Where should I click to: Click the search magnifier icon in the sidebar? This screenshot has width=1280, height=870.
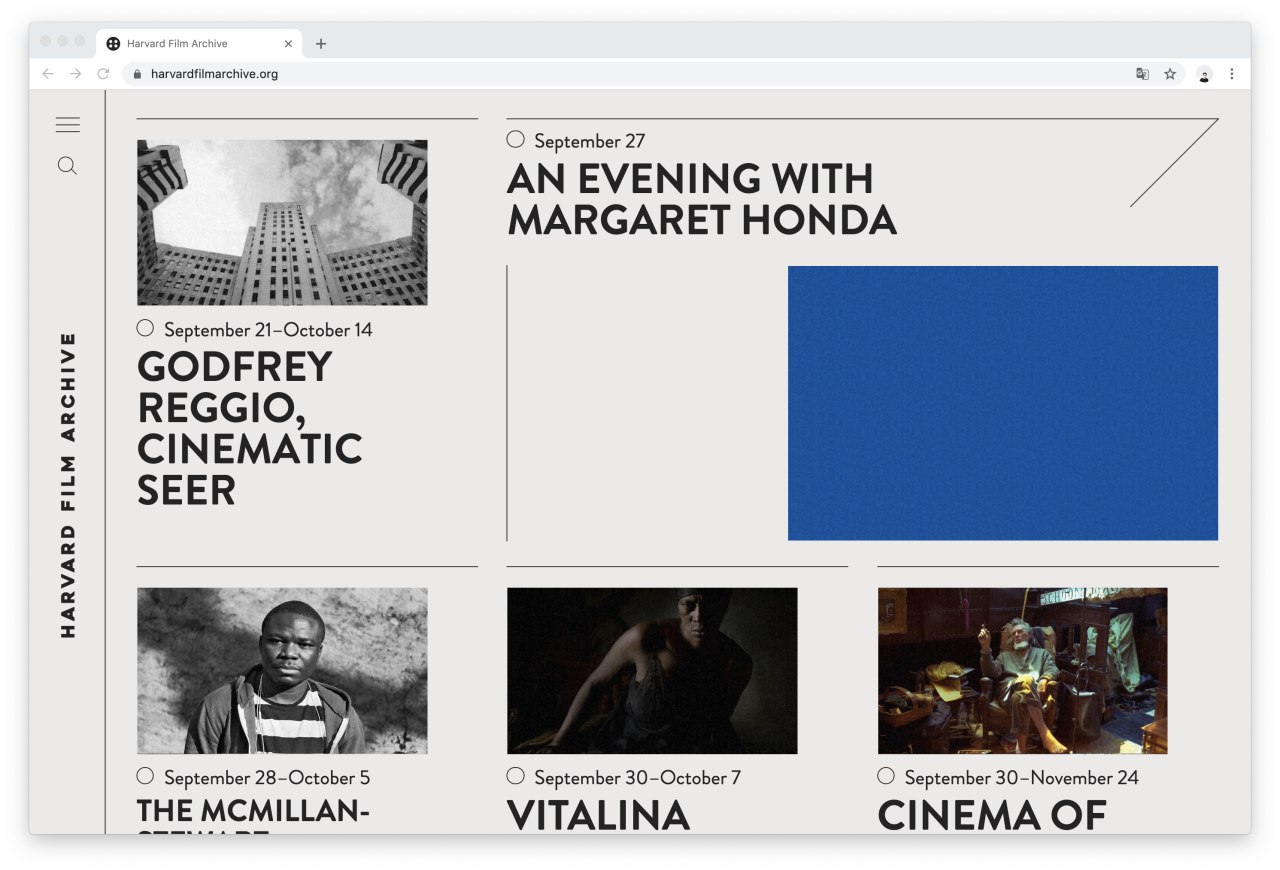pyautogui.click(x=67, y=166)
